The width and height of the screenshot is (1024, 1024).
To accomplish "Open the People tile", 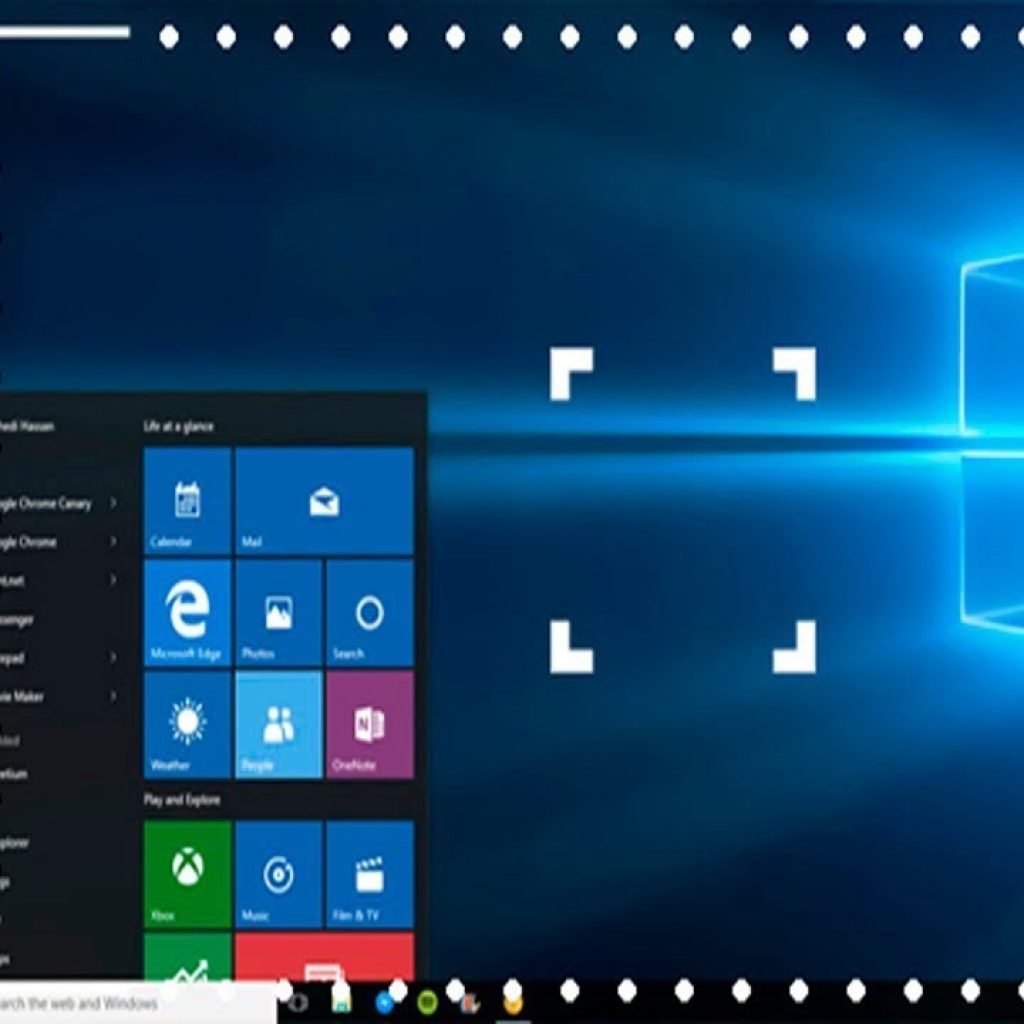I will click(278, 724).
